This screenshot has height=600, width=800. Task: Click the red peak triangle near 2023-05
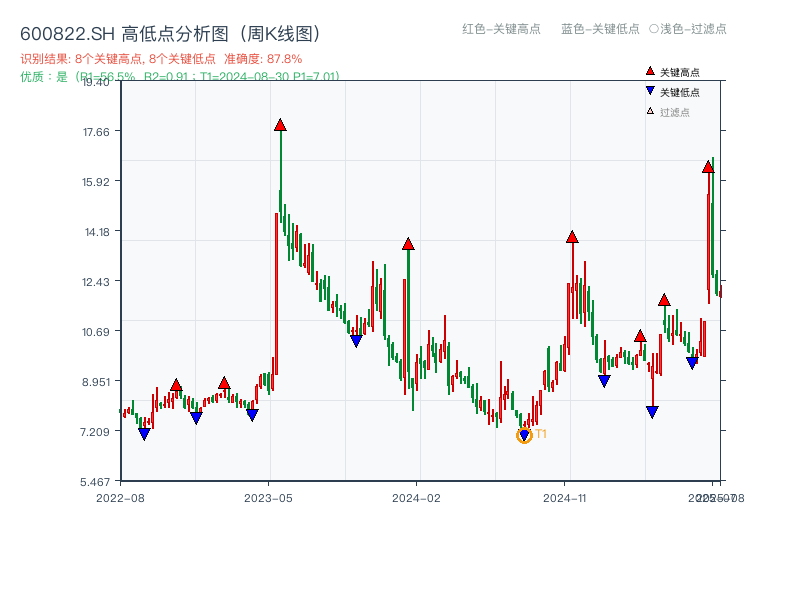(x=281, y=124)
